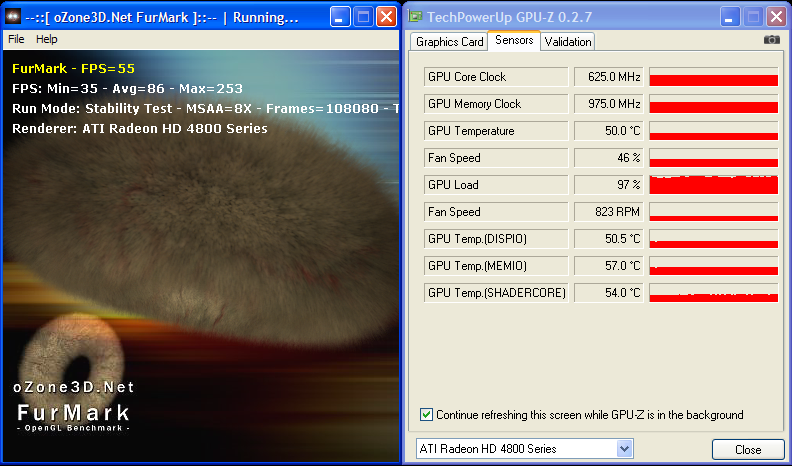
Task: Open the Validation tab
Action: 568,42
